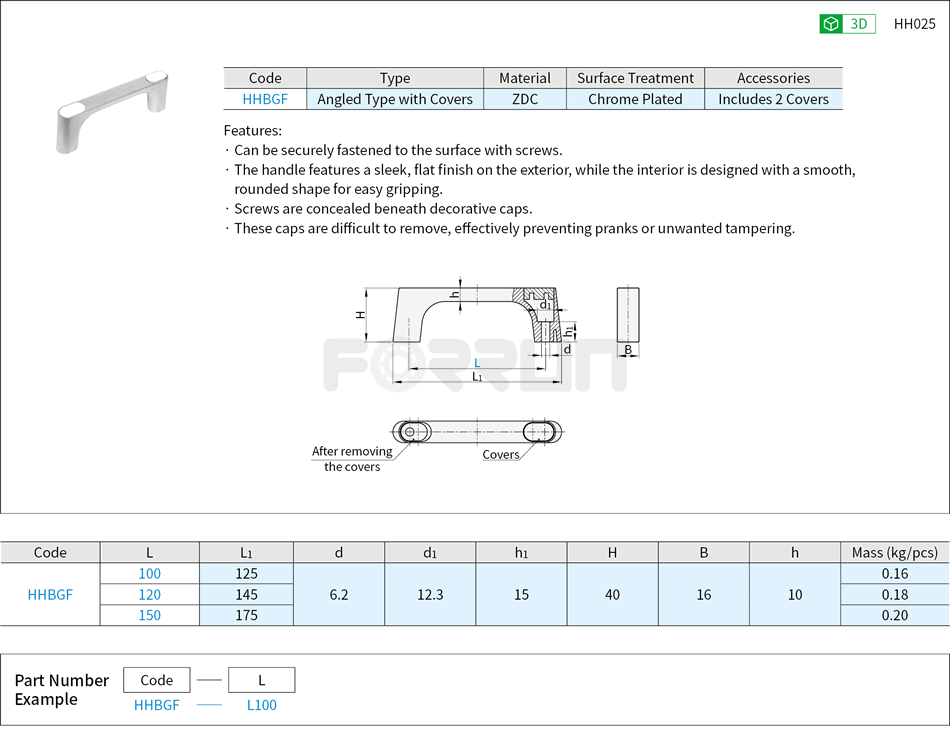The height and width of the screenshot is (730, 950).
Task: Click the ZDC material cell
Action: (524, 99)
